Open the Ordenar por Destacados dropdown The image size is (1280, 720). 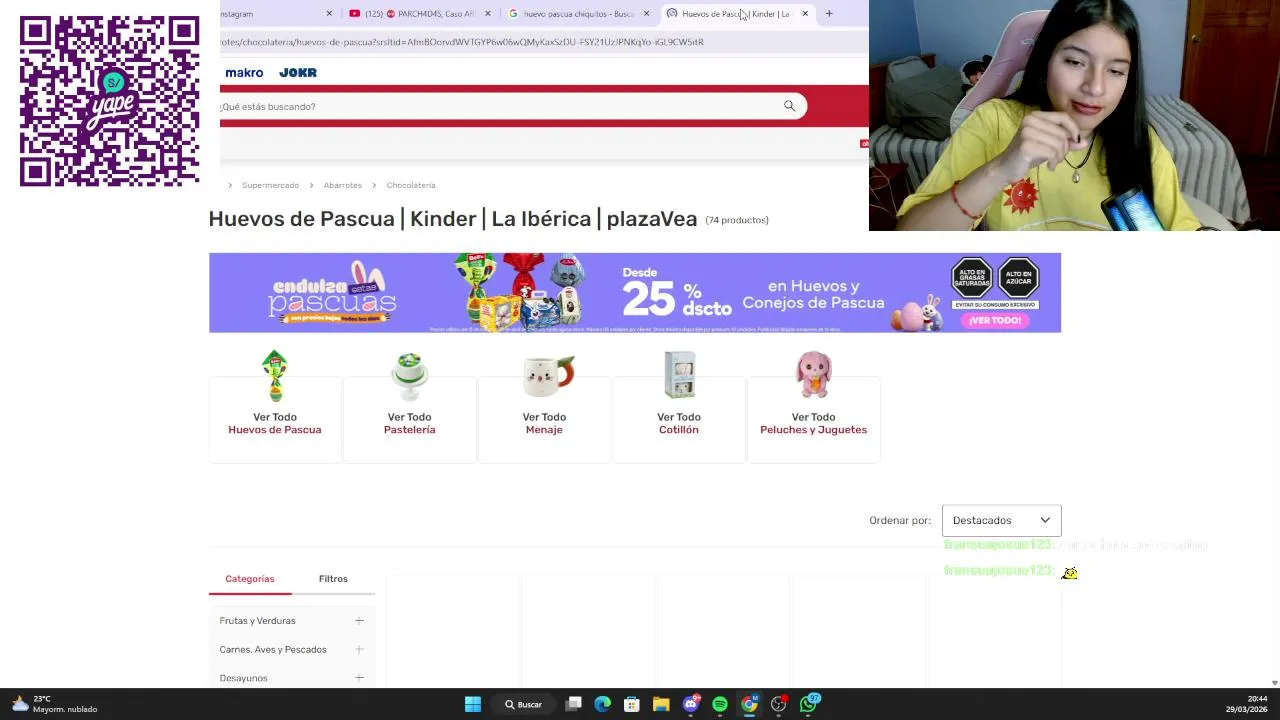pyautogui.click(x=1001, y=520)
